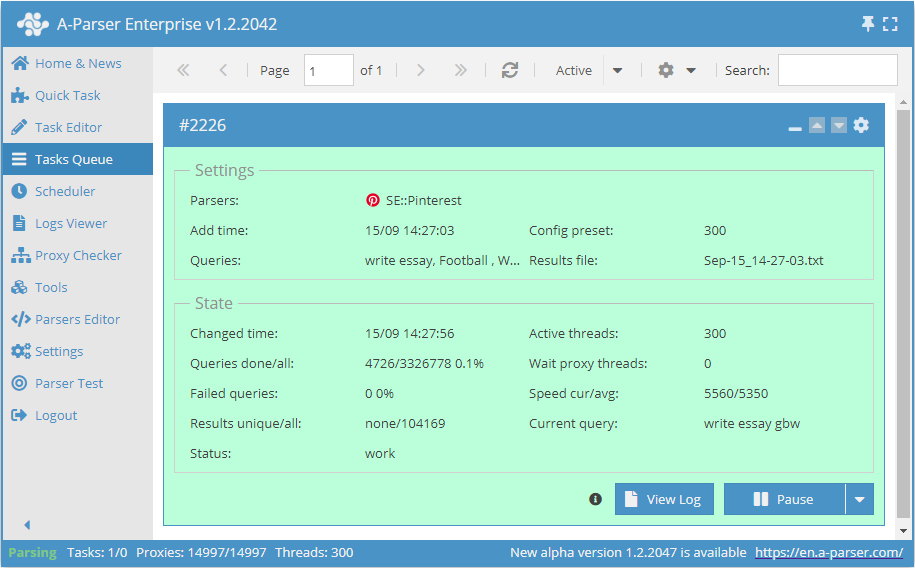Go to Proxy Checker section

click(x=78, y=255)
